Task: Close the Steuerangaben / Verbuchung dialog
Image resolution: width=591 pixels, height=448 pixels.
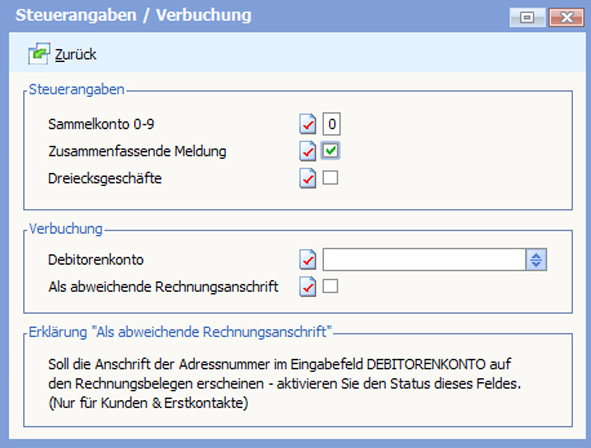Action: coord(566,17)
